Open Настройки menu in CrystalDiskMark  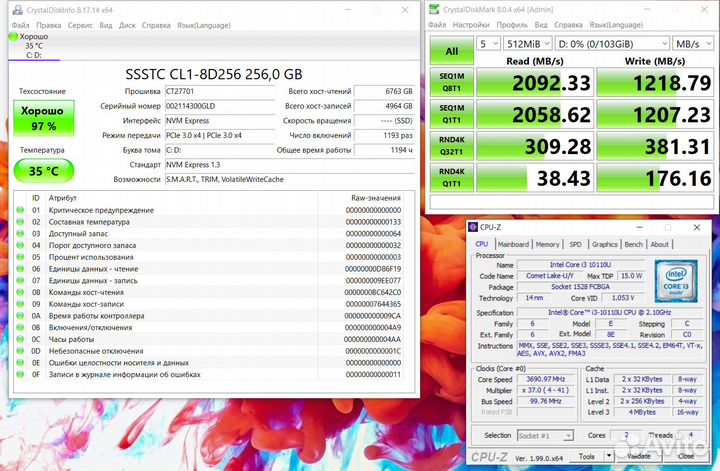[471, 25]
